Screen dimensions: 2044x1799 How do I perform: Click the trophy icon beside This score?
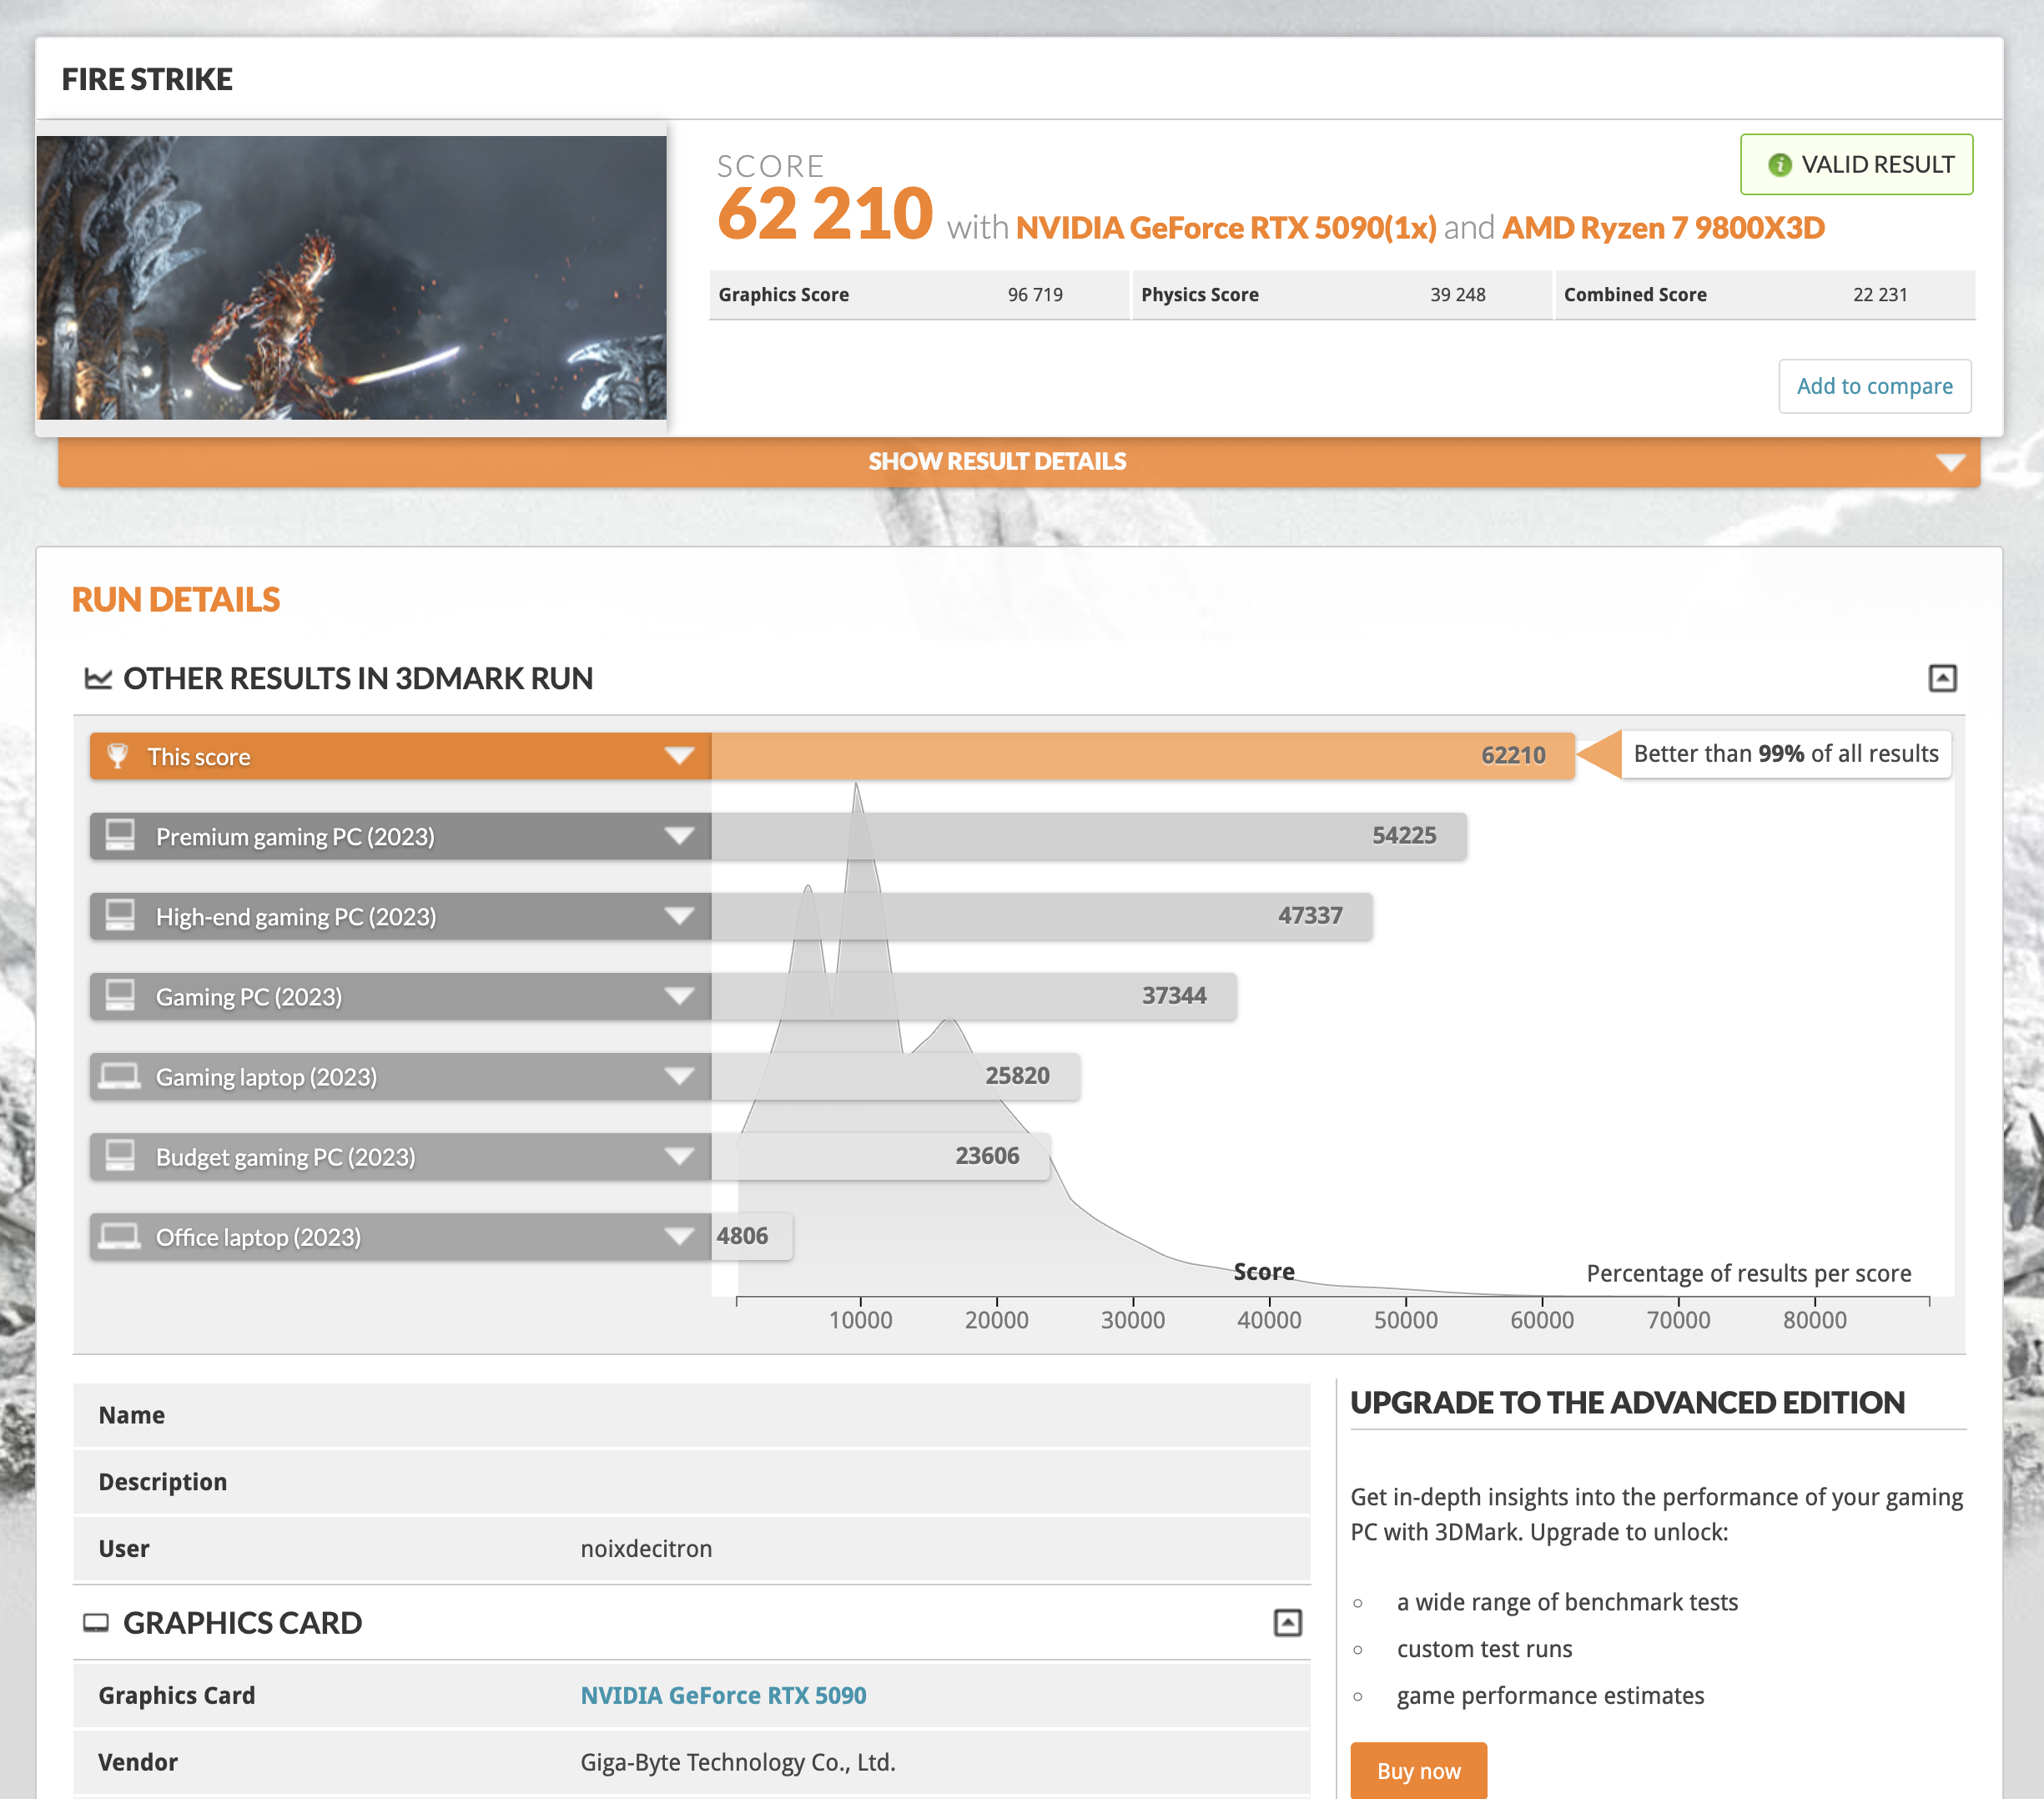click(x=118, y=756)
